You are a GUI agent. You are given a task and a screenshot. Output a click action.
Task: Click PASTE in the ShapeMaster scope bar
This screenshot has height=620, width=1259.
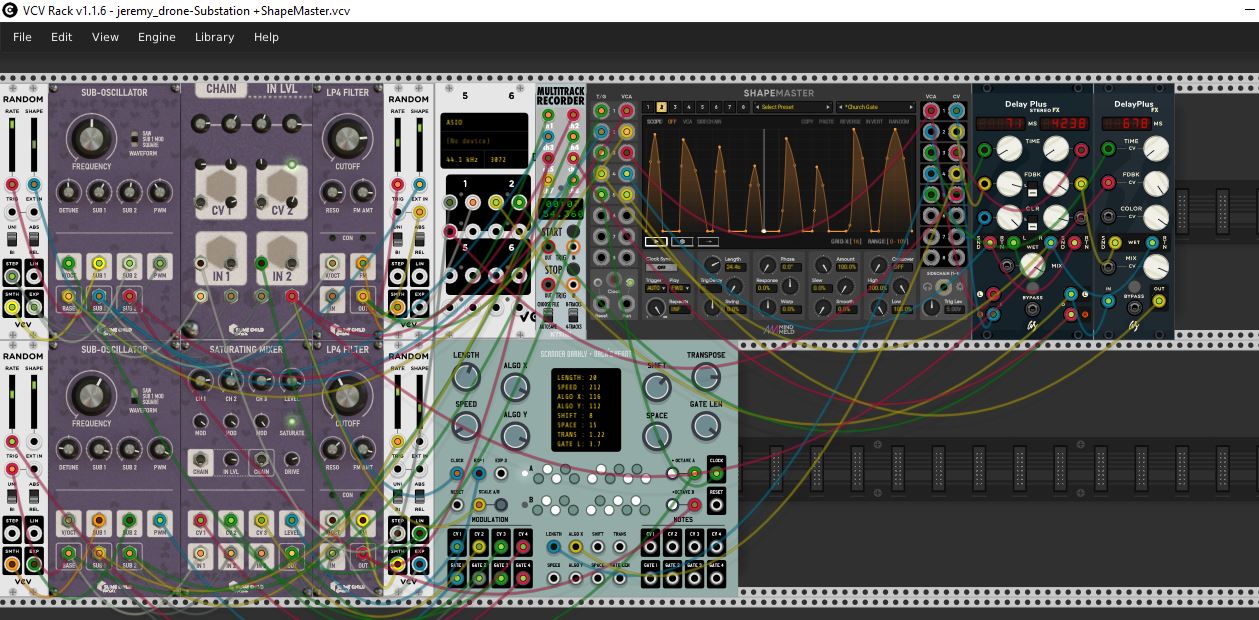pos(827,121)
